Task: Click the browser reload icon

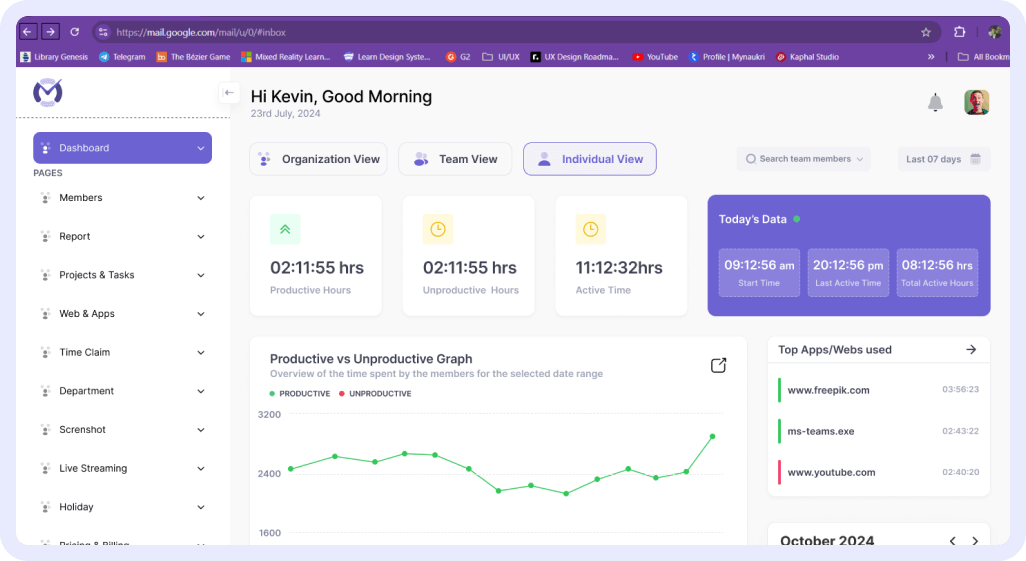Action: 74,32
